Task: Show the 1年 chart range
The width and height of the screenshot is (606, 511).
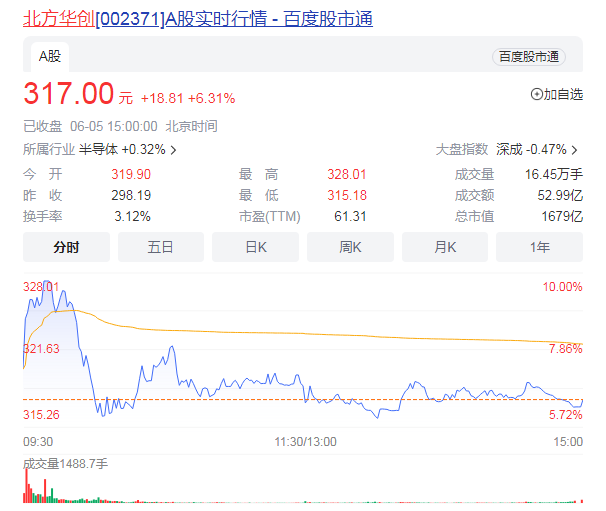Action: click(539, 247)
